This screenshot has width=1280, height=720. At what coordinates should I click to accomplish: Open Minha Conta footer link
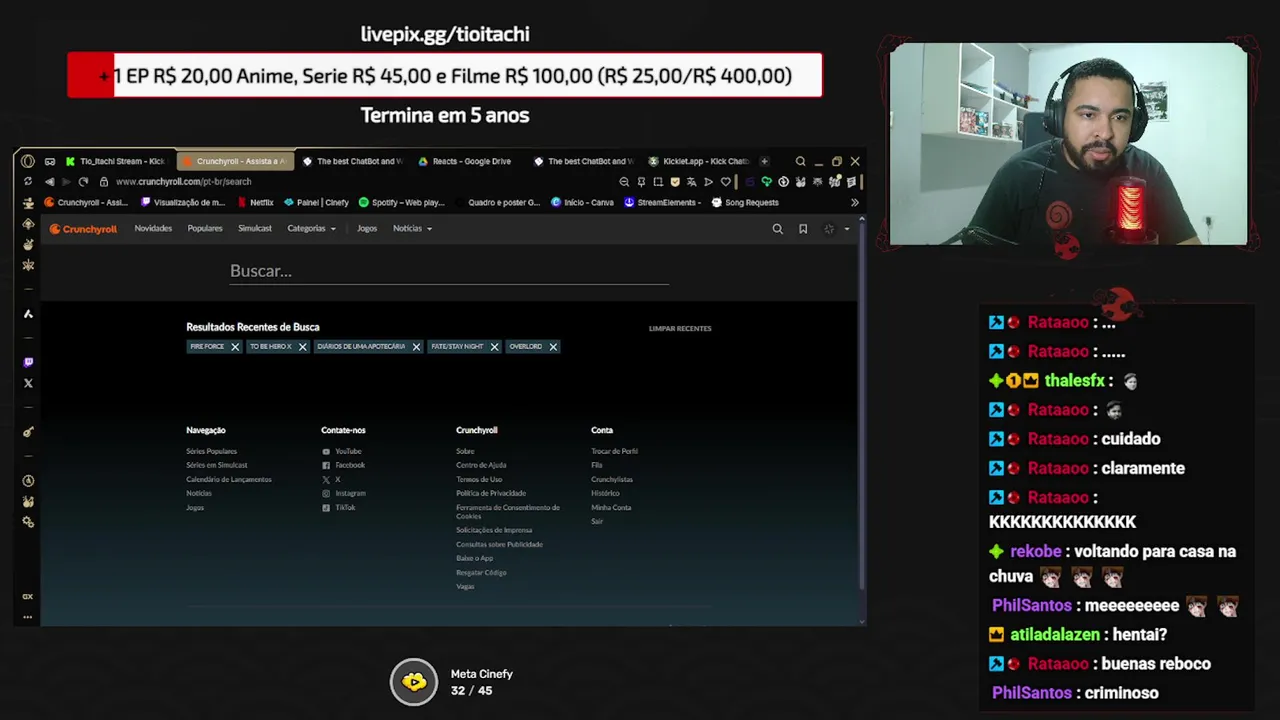tap(611, 507)
